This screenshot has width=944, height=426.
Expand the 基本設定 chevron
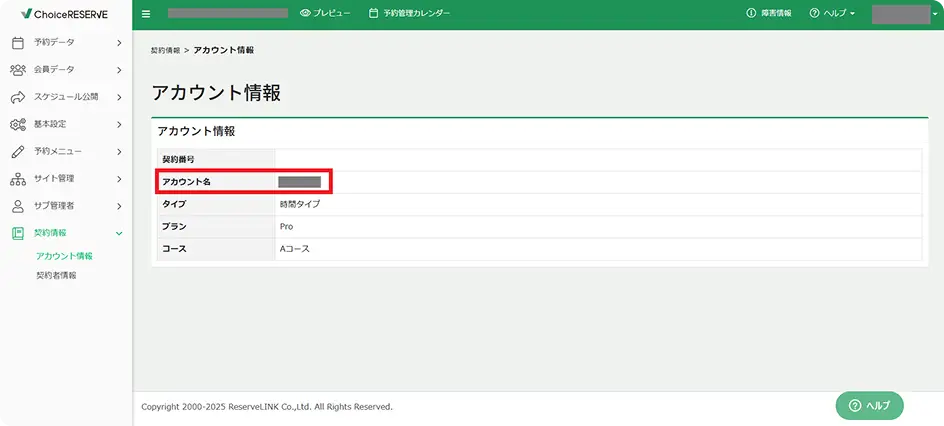pyautogui.click(x=119, y=125)
